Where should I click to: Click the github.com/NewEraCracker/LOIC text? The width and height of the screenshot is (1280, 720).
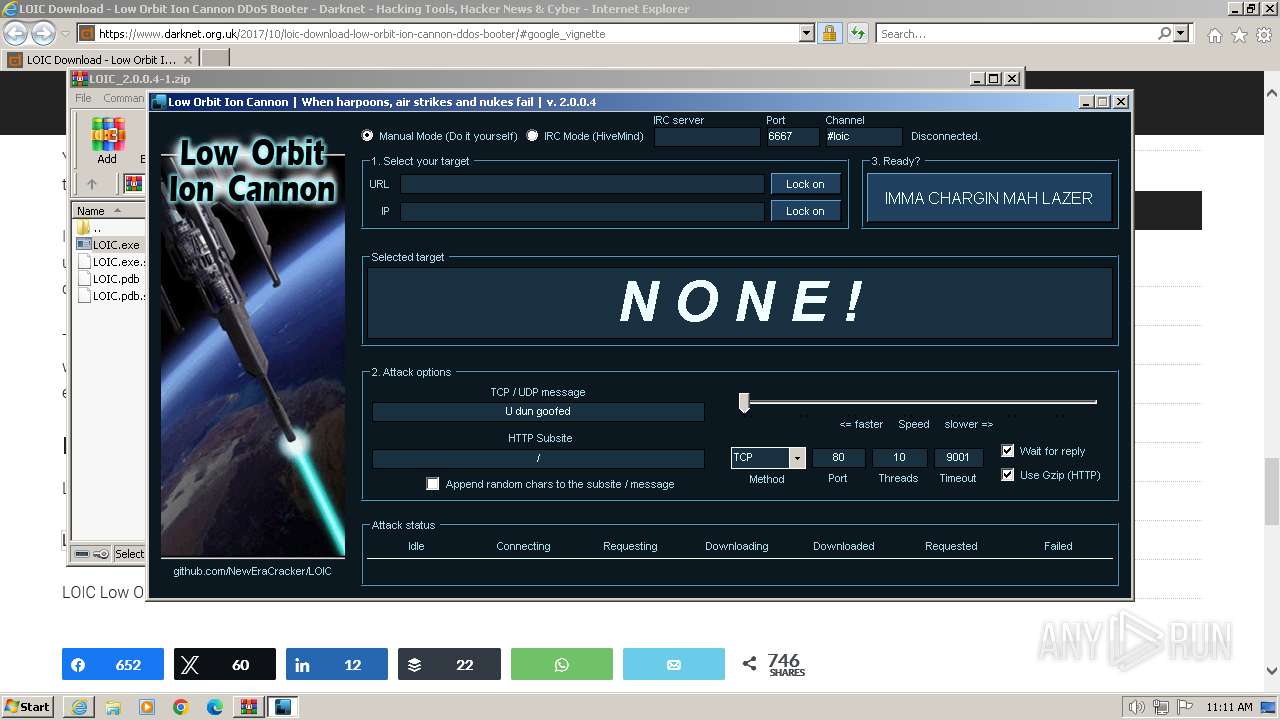[252, 571]
